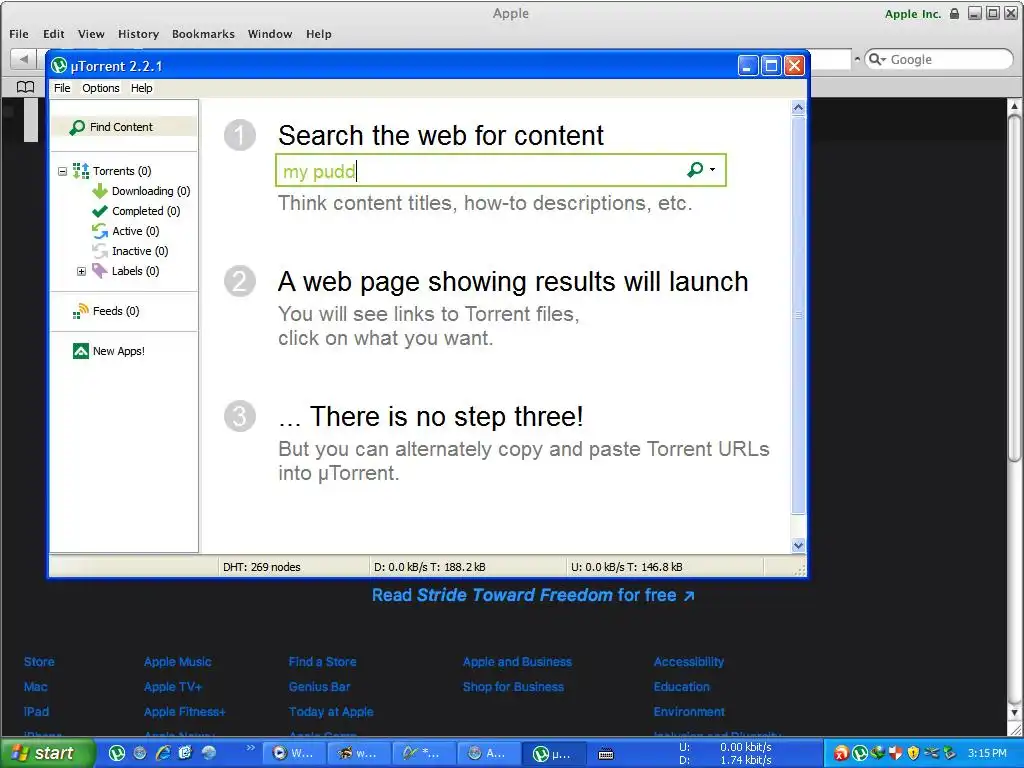Image resolution: width=1024 pixels, height=768 pixels.
Task: Open the Apple and Business footer link
Action: point(517,662)
